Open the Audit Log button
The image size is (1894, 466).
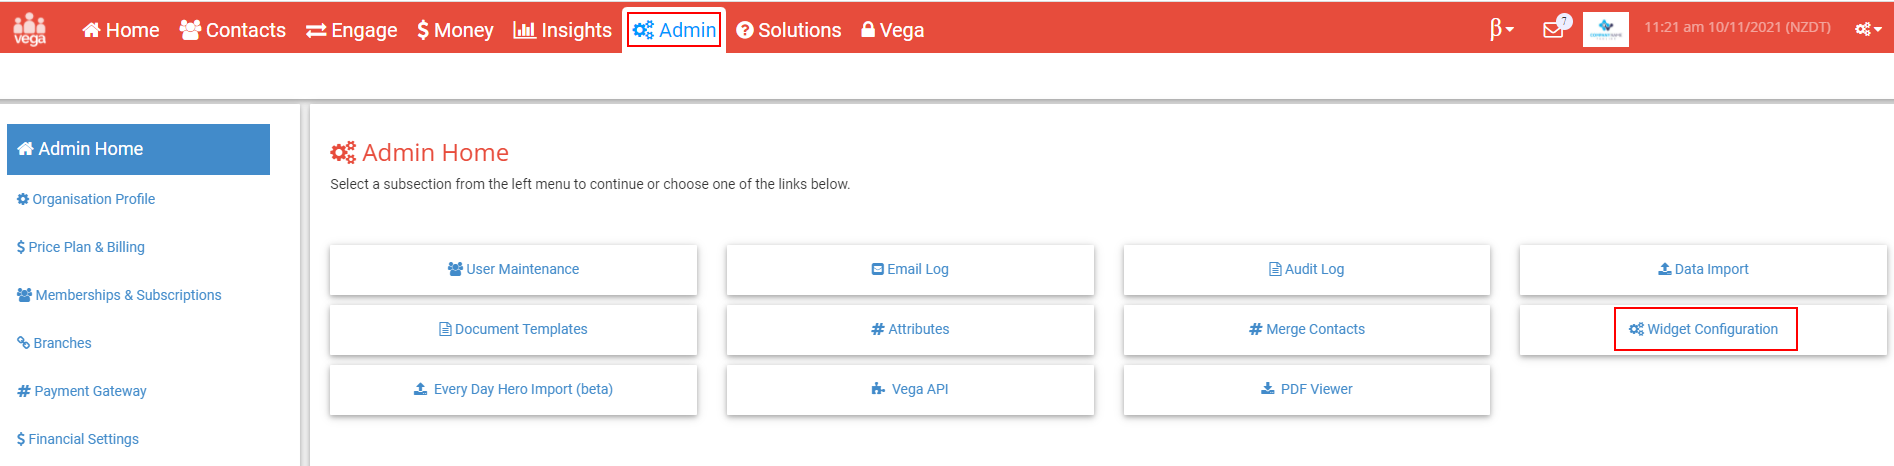click(1306, 269)
